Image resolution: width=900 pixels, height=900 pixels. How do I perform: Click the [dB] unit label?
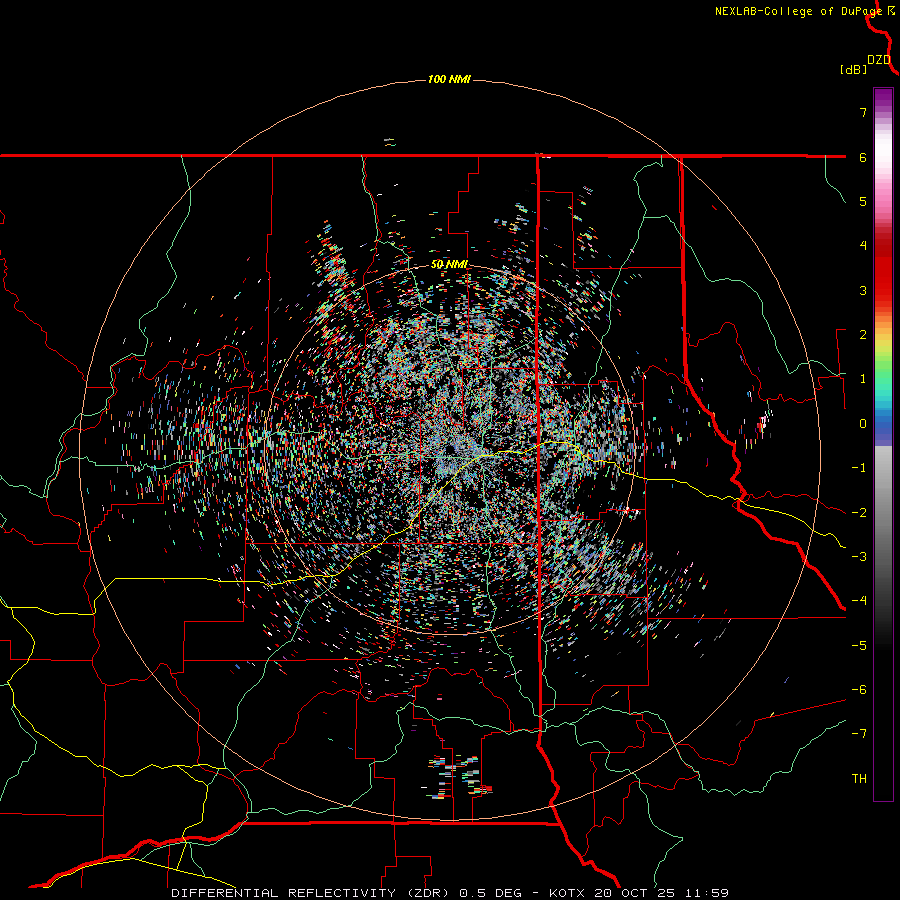854,70
